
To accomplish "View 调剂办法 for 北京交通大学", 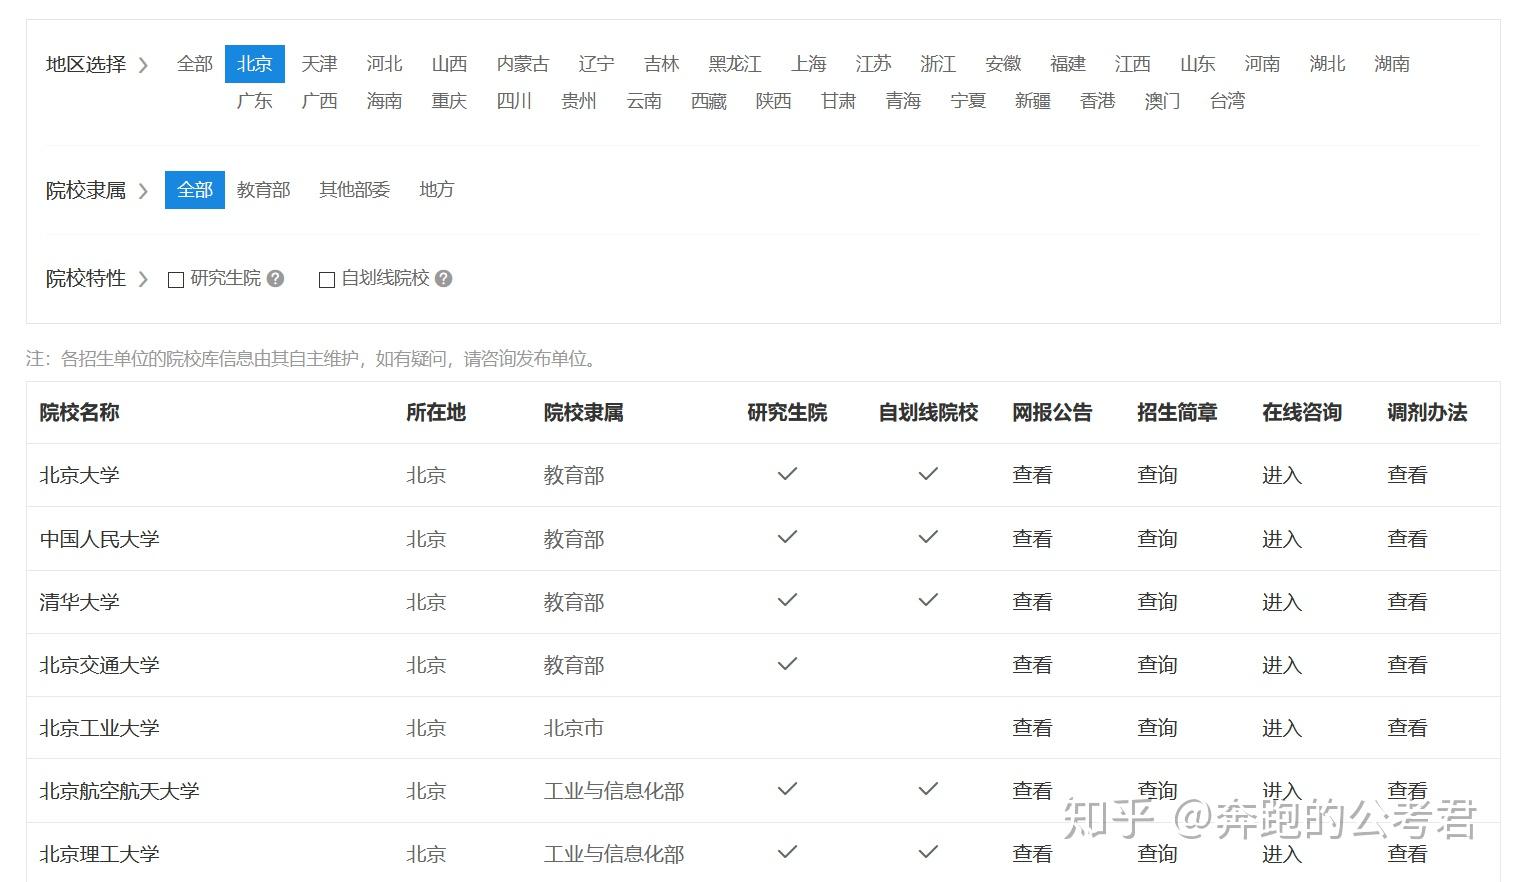I will click(1407, 665).
